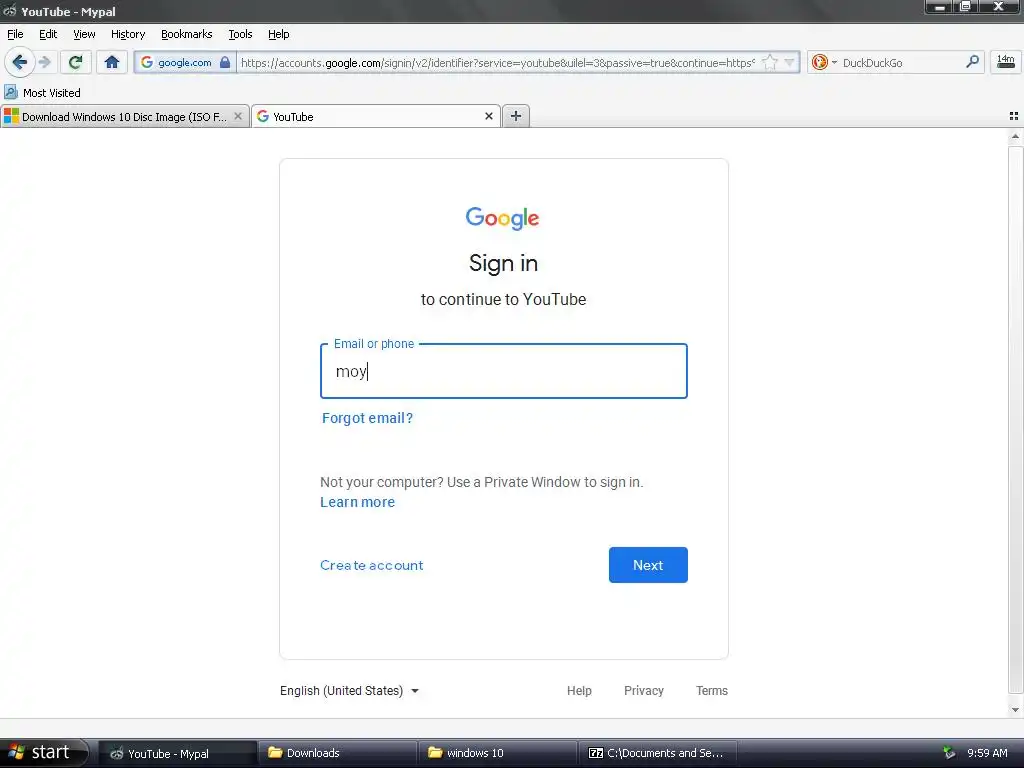The height and width of the screenshot is (768, 1024).
Task: Open the File menu
Action: pos(15,34)
